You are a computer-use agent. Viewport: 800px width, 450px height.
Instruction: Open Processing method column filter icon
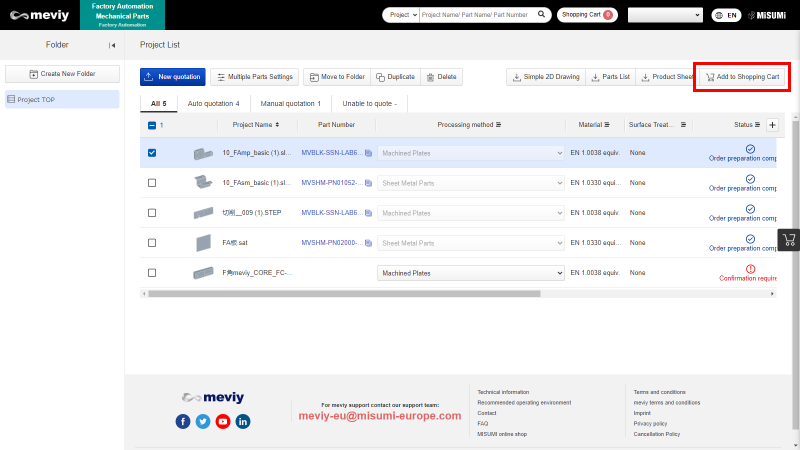pyautogui.click(x=498, y=124)
